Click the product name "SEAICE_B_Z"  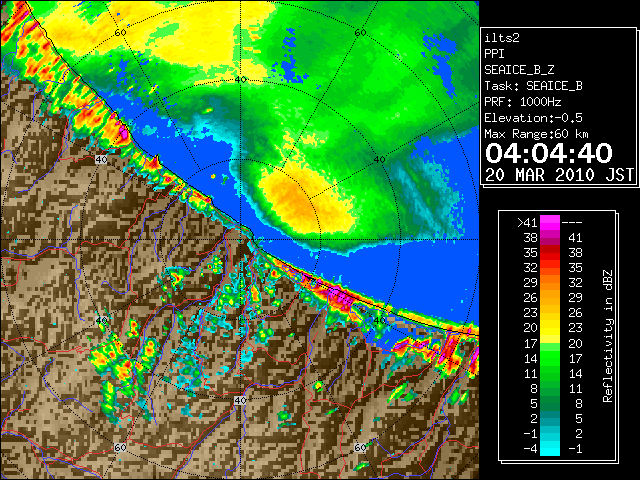519,70
